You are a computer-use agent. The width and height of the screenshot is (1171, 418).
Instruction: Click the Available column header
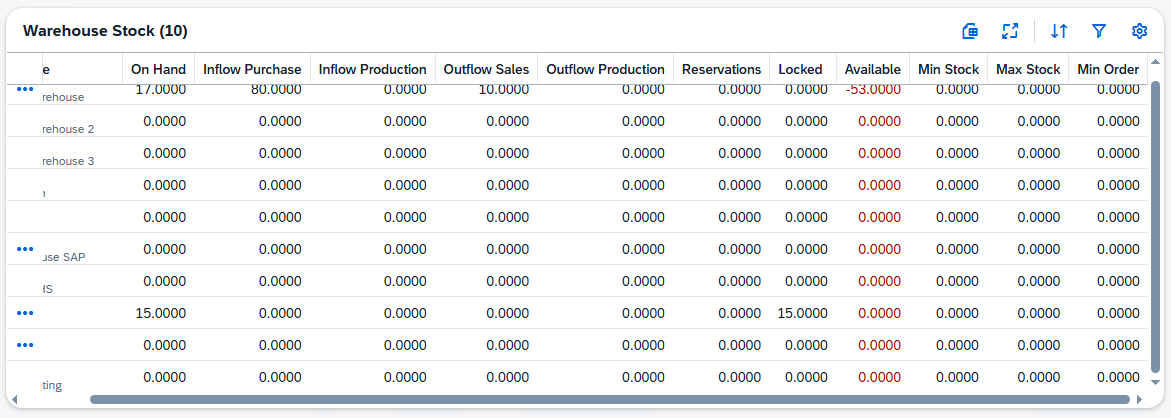[x=873, y=69]
